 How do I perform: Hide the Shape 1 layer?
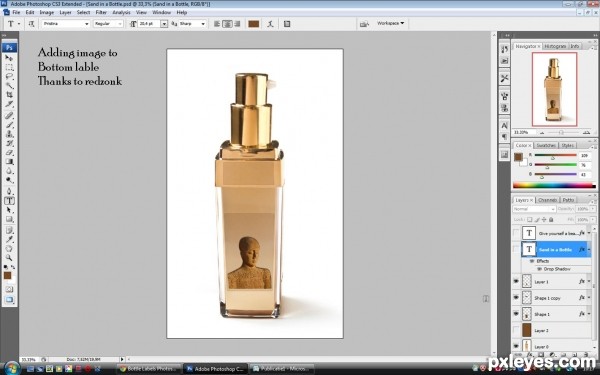coord(516,314)
